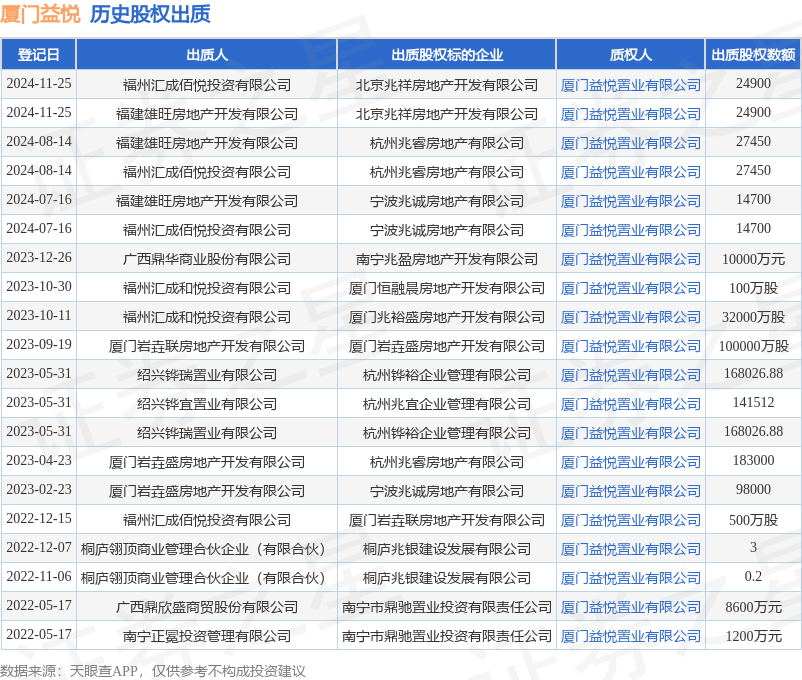Select the 厦门益悦 title text

pos(40,14)
